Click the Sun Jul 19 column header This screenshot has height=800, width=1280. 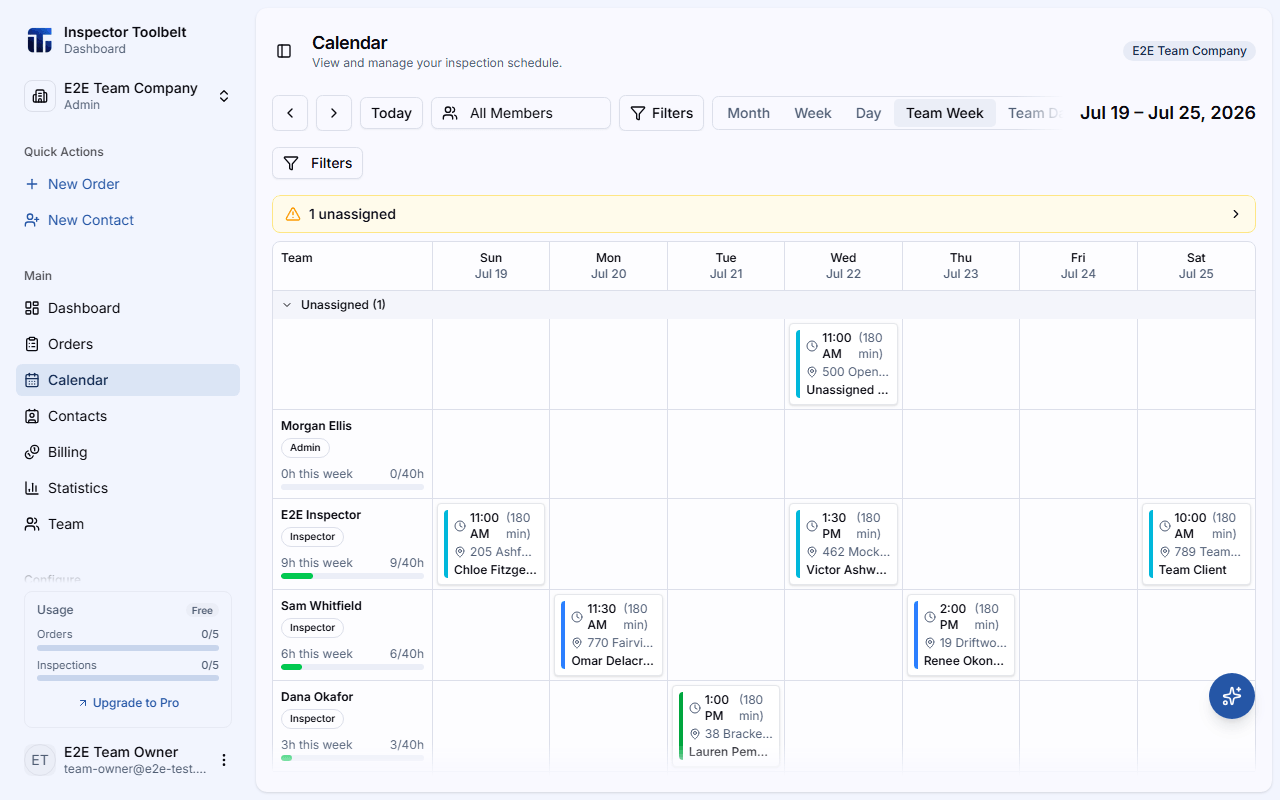click(x=491, y=266)
